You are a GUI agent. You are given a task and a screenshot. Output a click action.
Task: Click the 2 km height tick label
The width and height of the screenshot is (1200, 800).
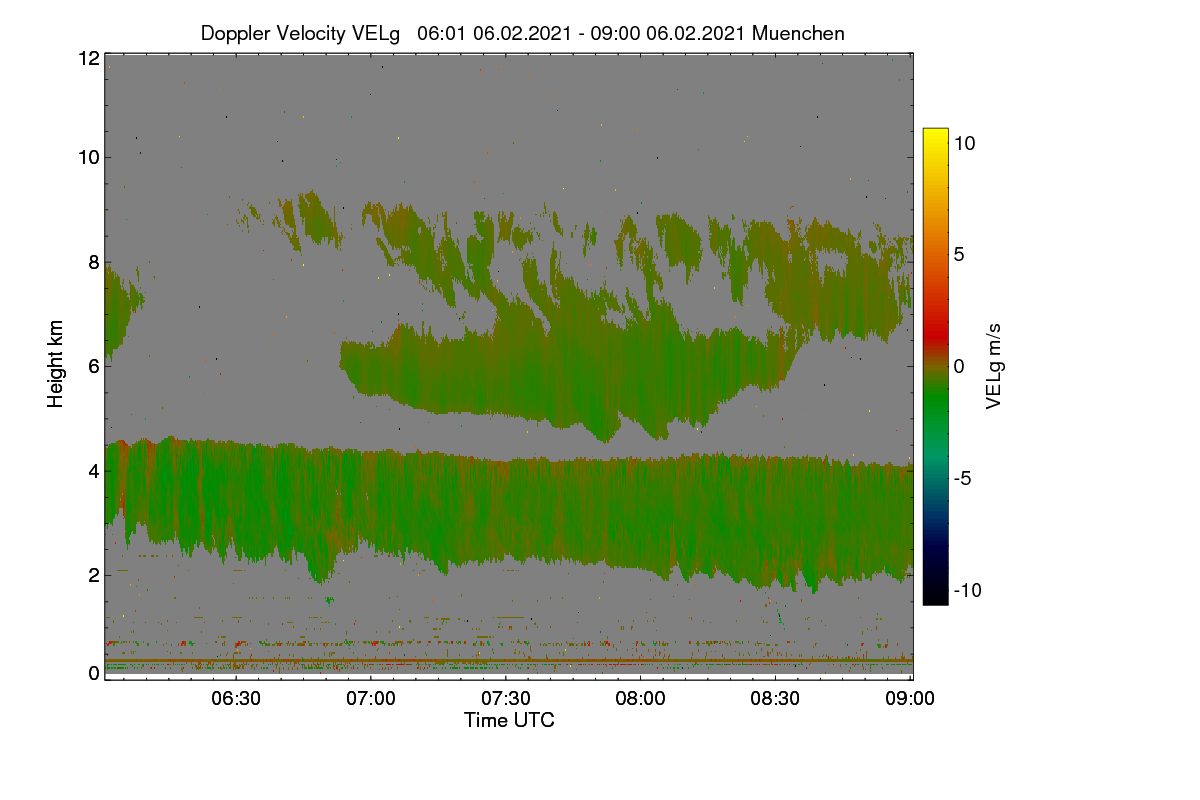click(x=93, y=575)
